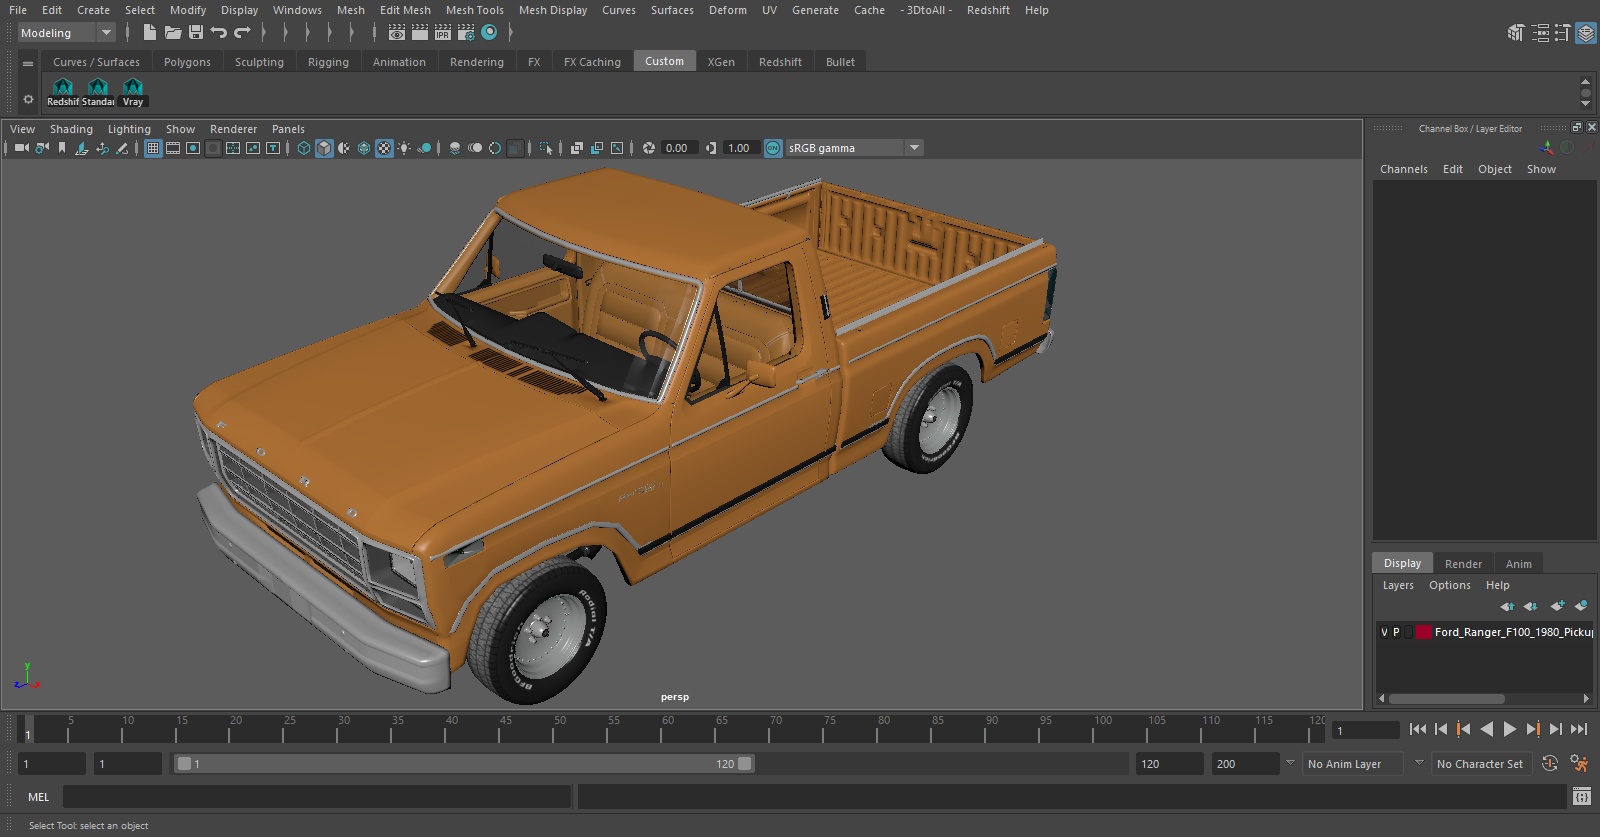The width and height of the screenshot is (1600, 837).
Task: Toggle view transform ON button
Action: click(773, 148)
